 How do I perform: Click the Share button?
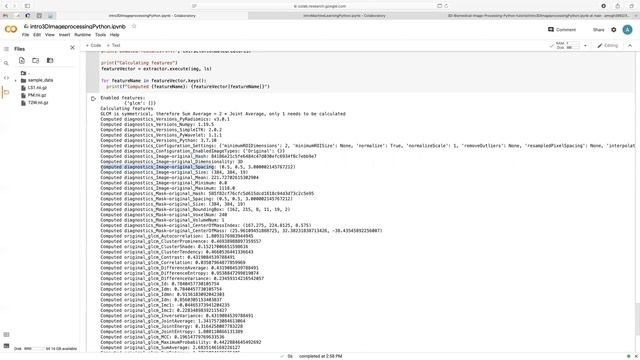(x=598, y=30)
